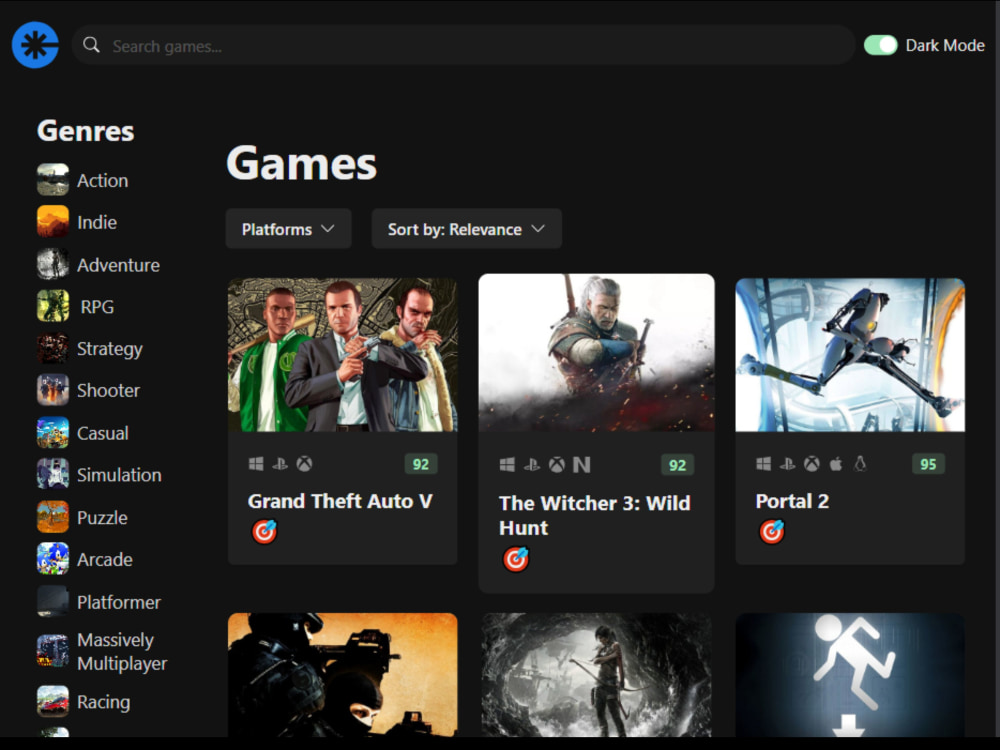1000x750 pixels.
Task: Choose the Platformer genre label
Action: point(119,602)
